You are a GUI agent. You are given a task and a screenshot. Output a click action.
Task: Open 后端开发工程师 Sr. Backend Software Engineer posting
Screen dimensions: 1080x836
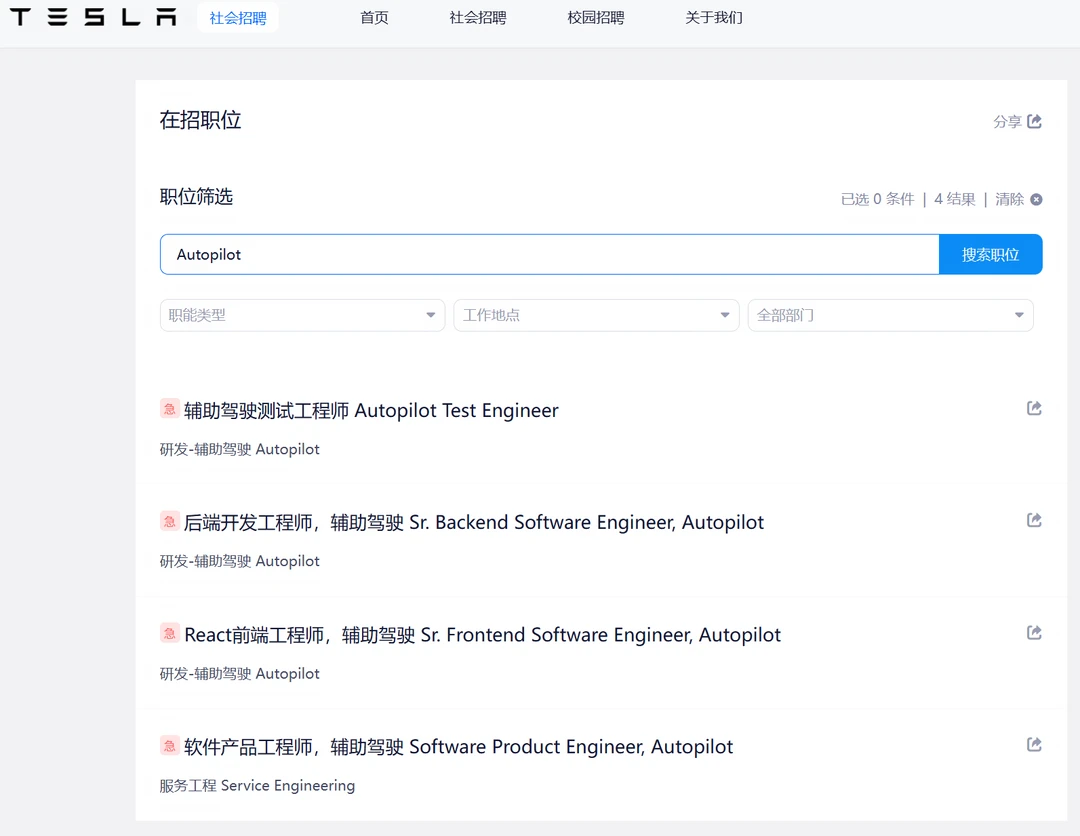tap(473, 523)
